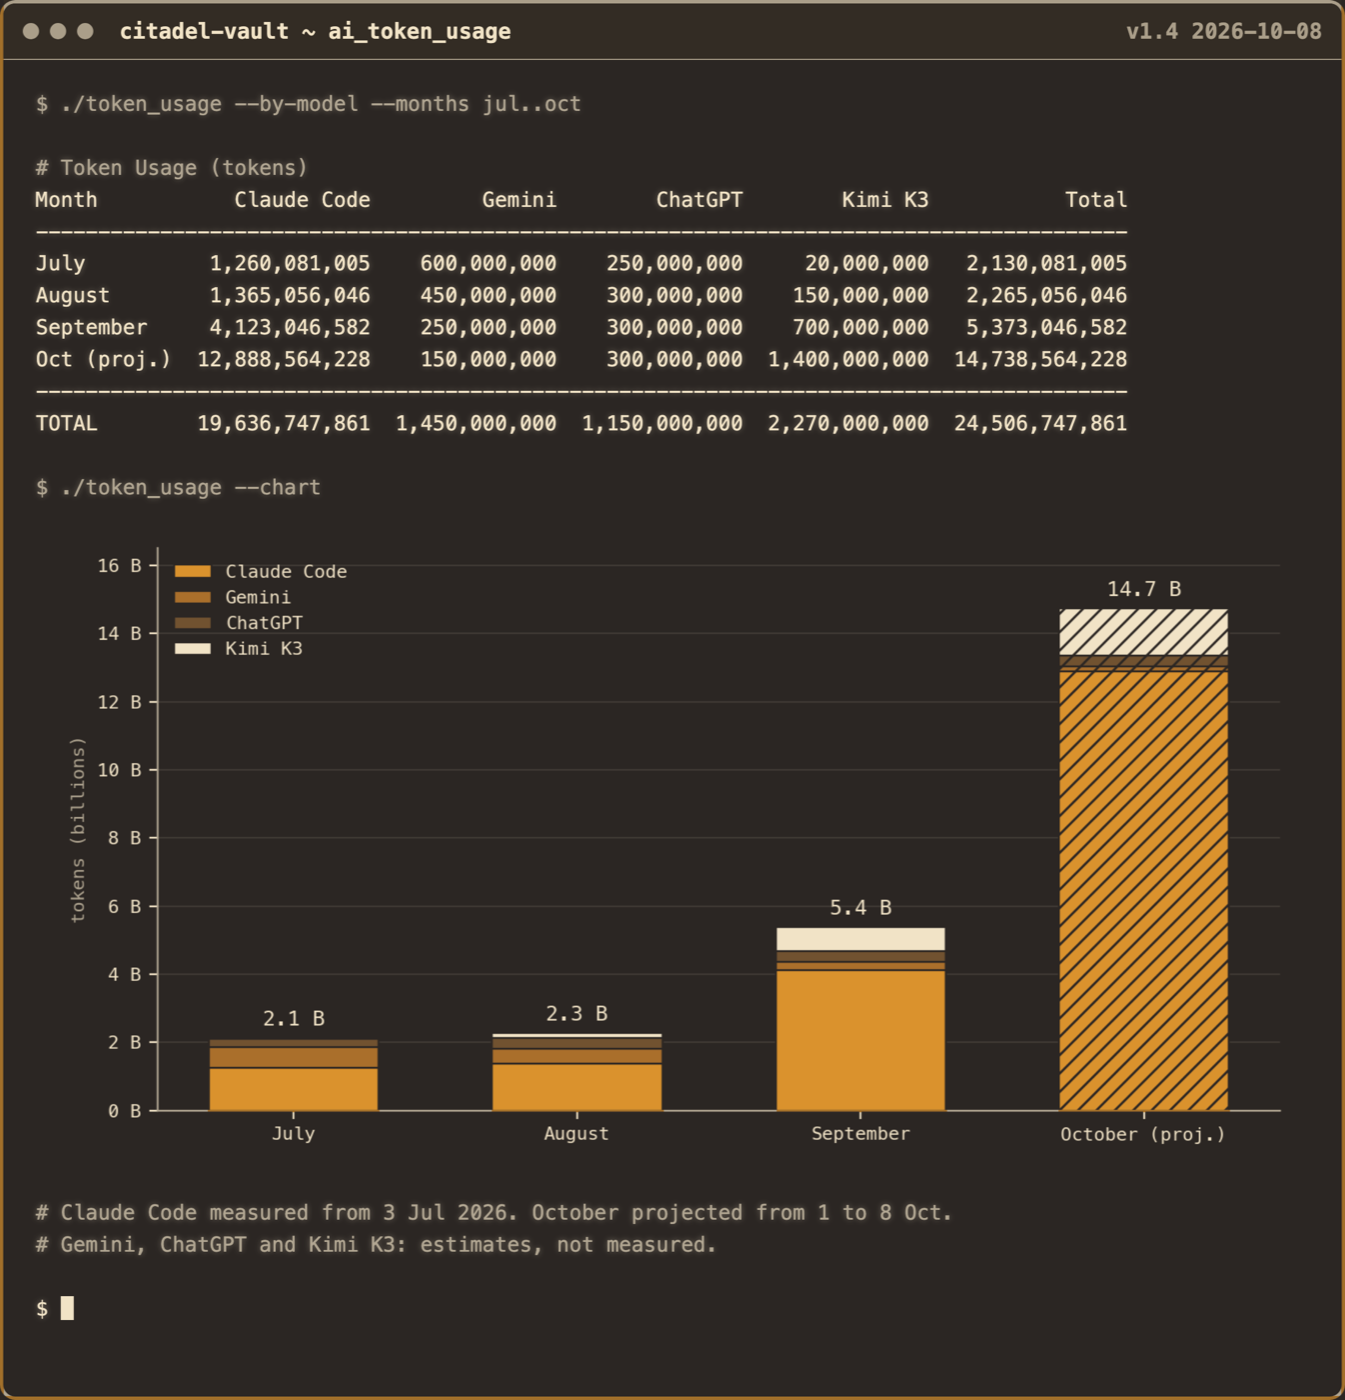1345x1400 pixels.
Task: Click value 600,000,000 for July Gemini
Action: tap(488, 263)
